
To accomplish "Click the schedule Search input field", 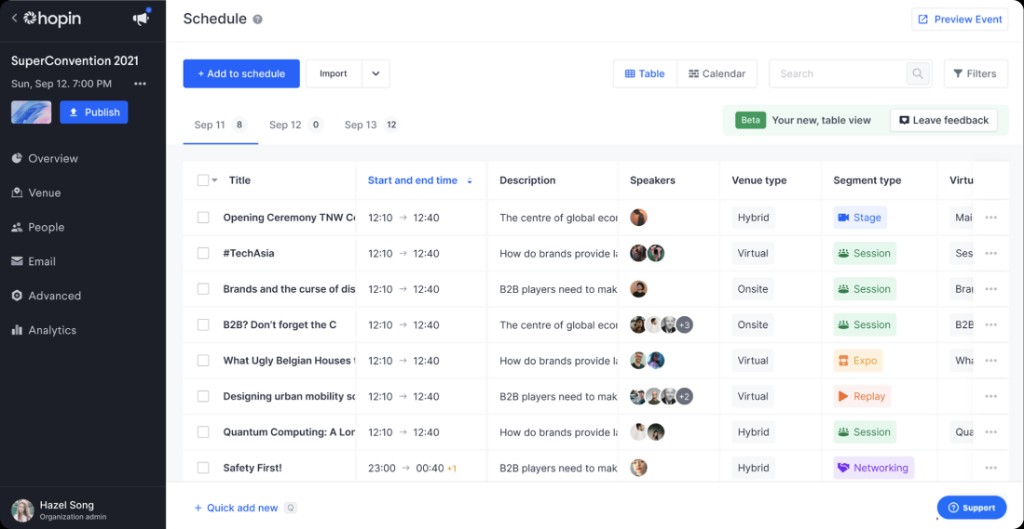I will coord(839,74).
